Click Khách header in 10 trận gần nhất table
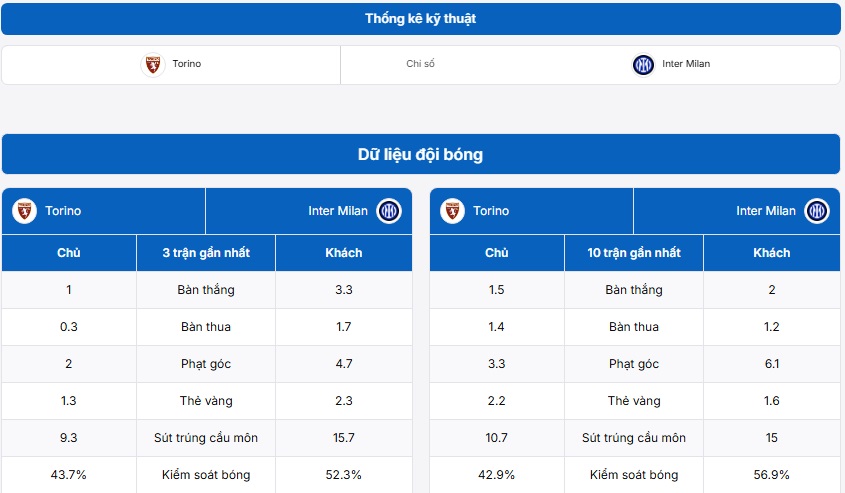This screenshot has height=493, width=845. 772,253
